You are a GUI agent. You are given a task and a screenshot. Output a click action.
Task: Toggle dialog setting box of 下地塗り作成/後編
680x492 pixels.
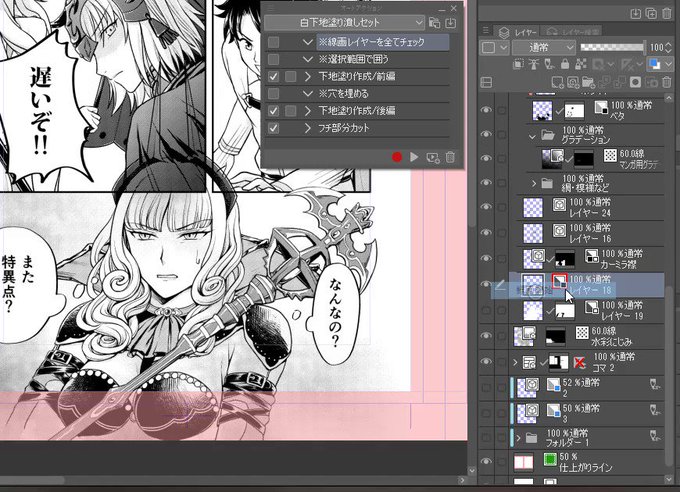[x=291, y=111]
